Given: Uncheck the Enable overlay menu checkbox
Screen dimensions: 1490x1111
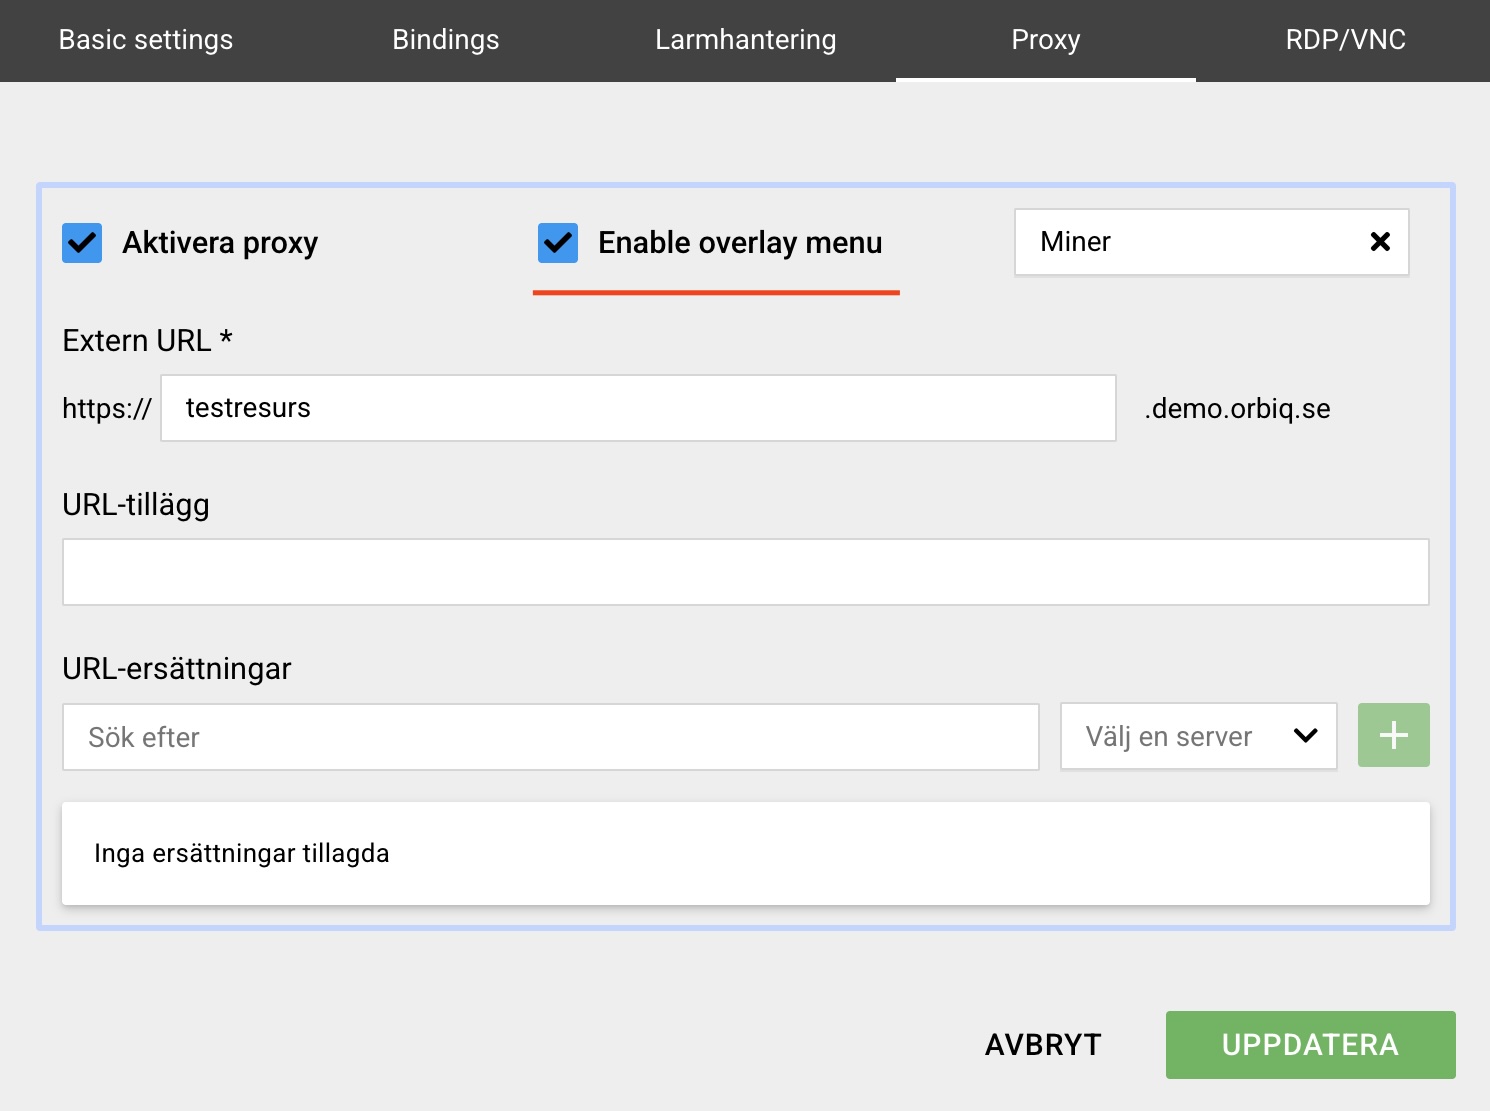Looking at the screenshot, I should pos(558,243).
